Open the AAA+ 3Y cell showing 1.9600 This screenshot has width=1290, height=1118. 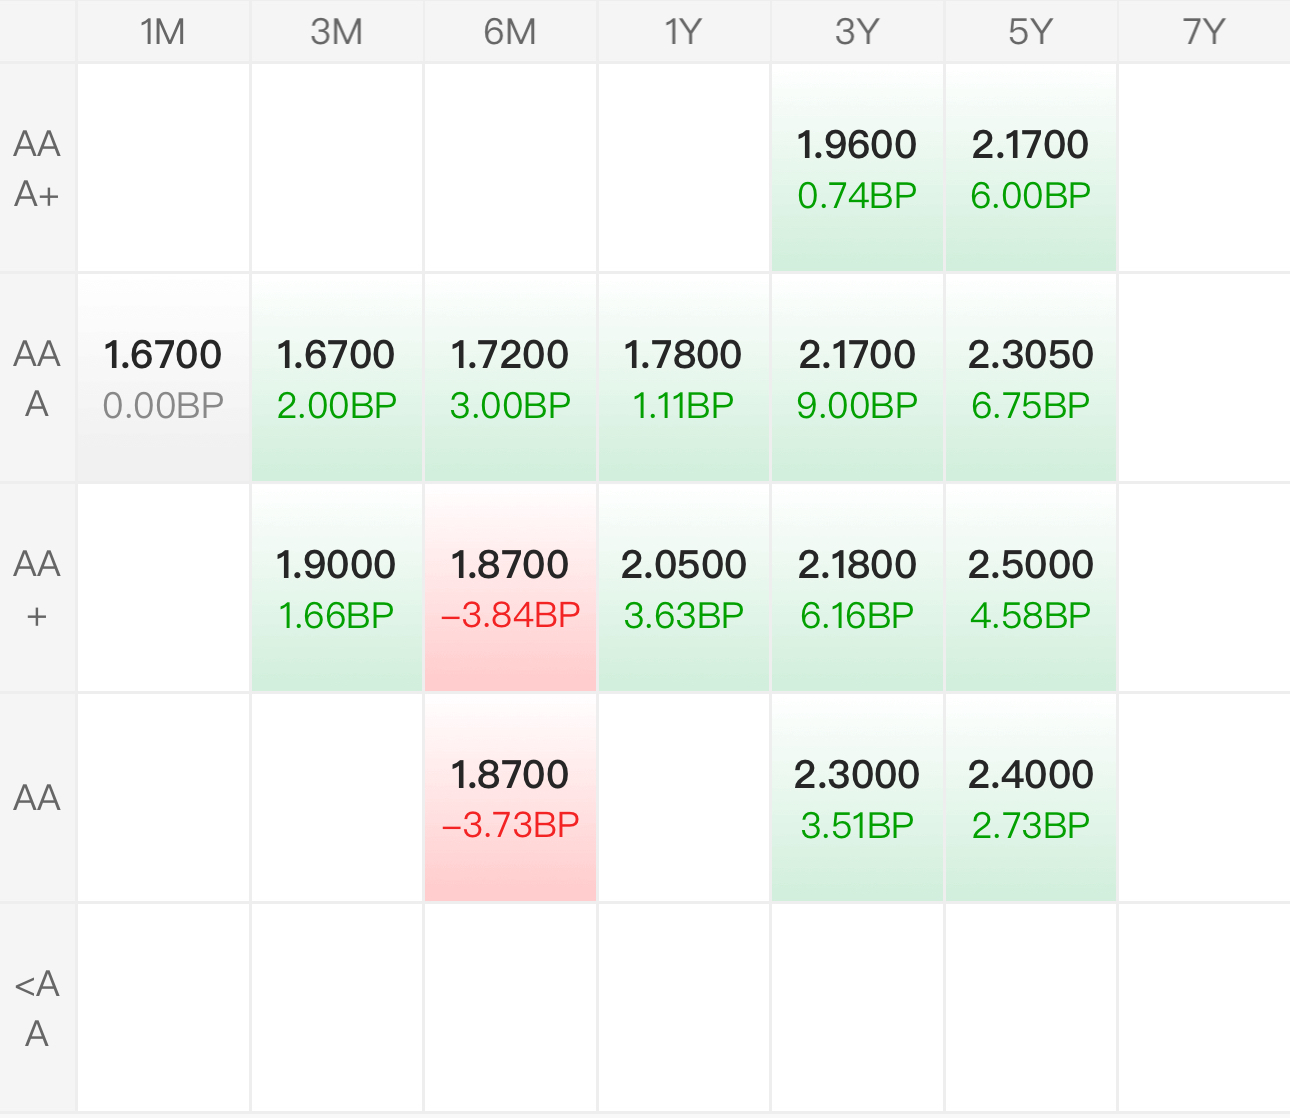[x=857, y=168]
